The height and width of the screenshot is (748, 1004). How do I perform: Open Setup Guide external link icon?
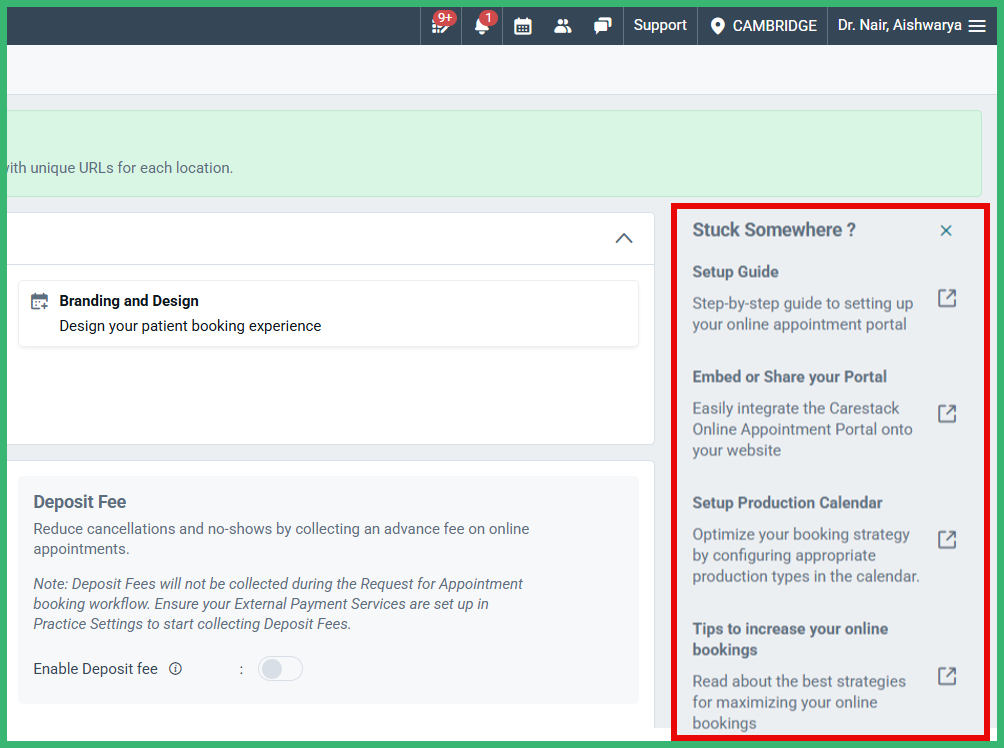(946, 298)
